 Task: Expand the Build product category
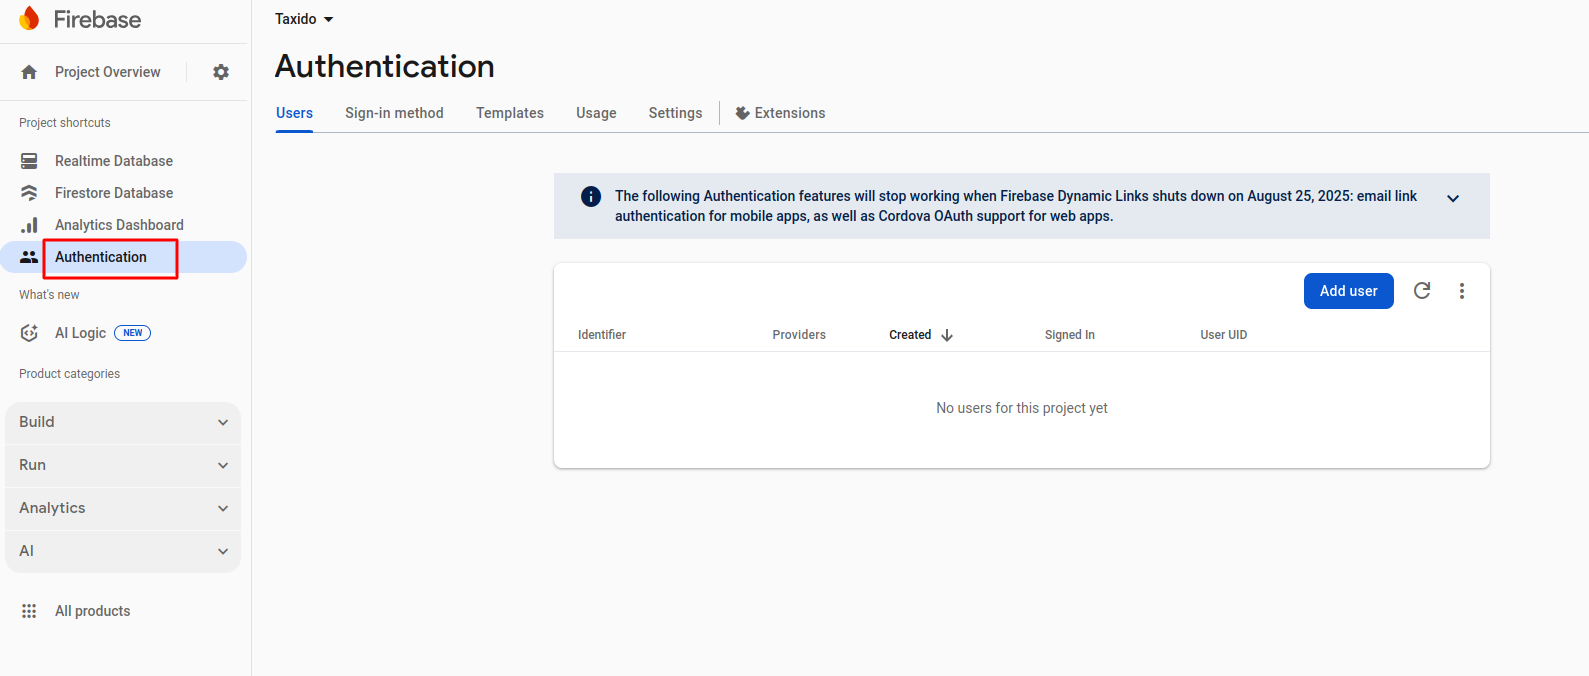(x=123, y=422)
